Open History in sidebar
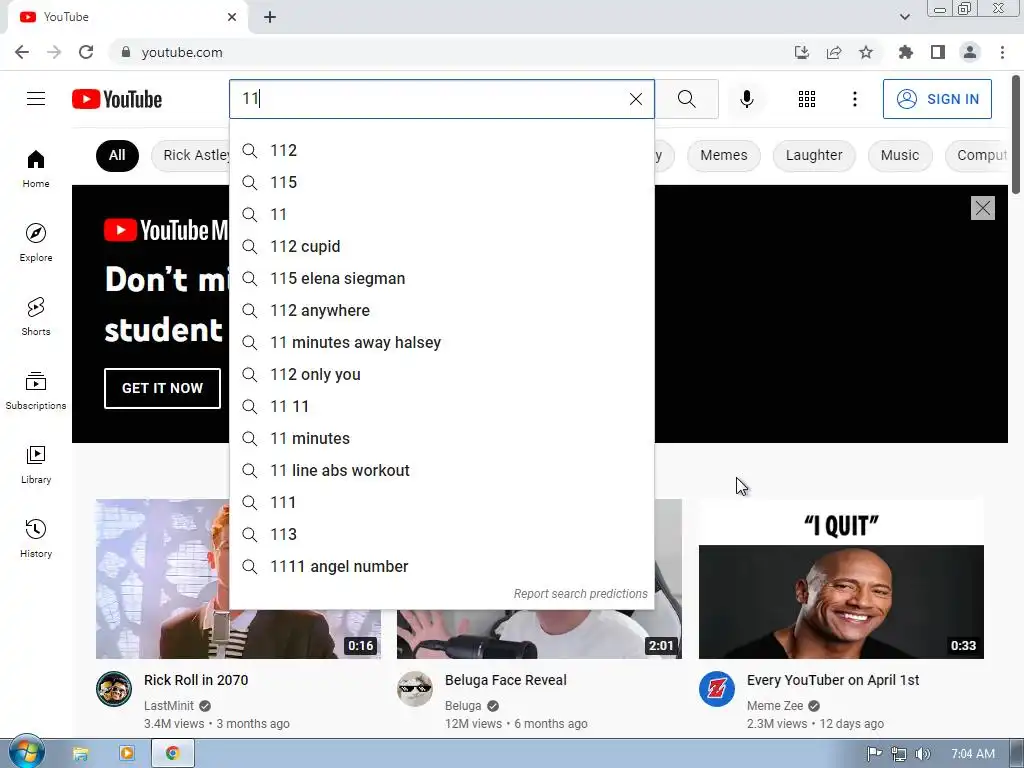Viewport: 1024px width, 768px height. click(36, 538)
